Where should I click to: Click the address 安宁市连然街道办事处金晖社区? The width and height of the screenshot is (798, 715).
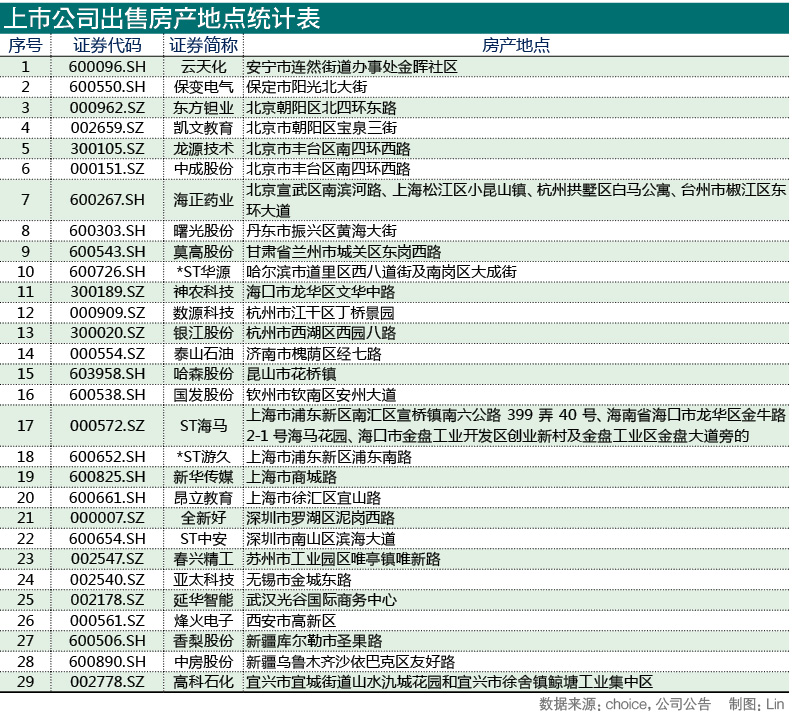tap(352, 67)
